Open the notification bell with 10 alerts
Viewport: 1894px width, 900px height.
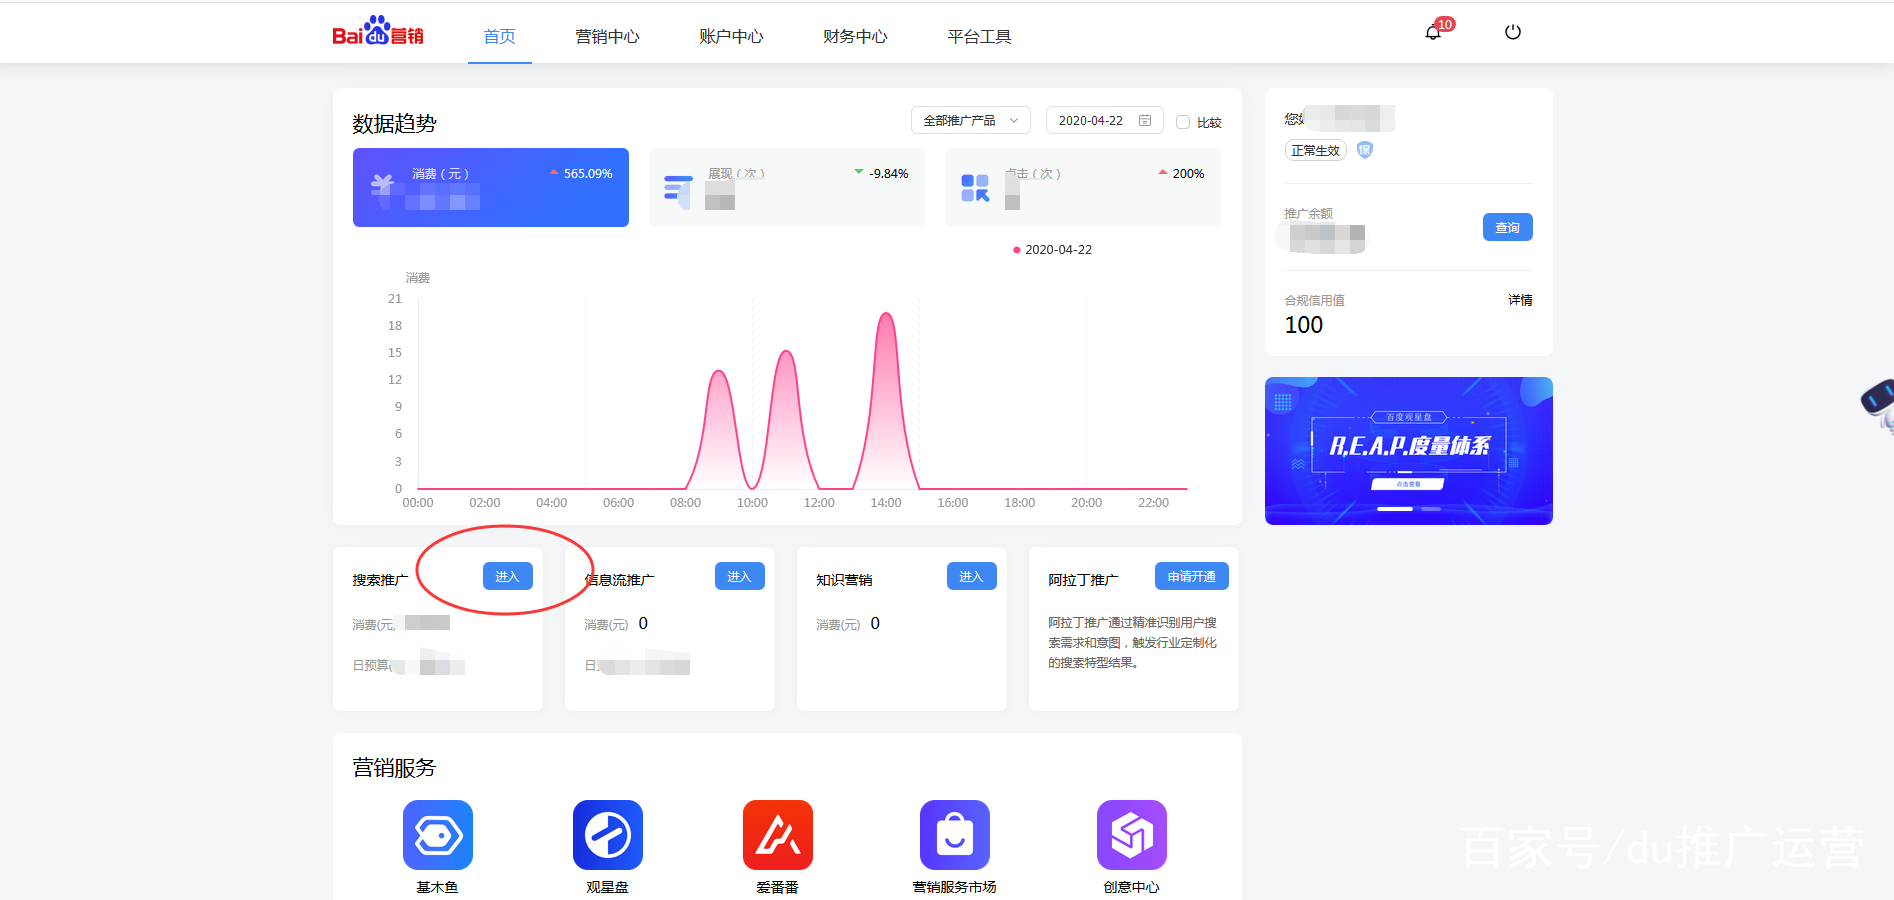click(x=1433, y=31)
